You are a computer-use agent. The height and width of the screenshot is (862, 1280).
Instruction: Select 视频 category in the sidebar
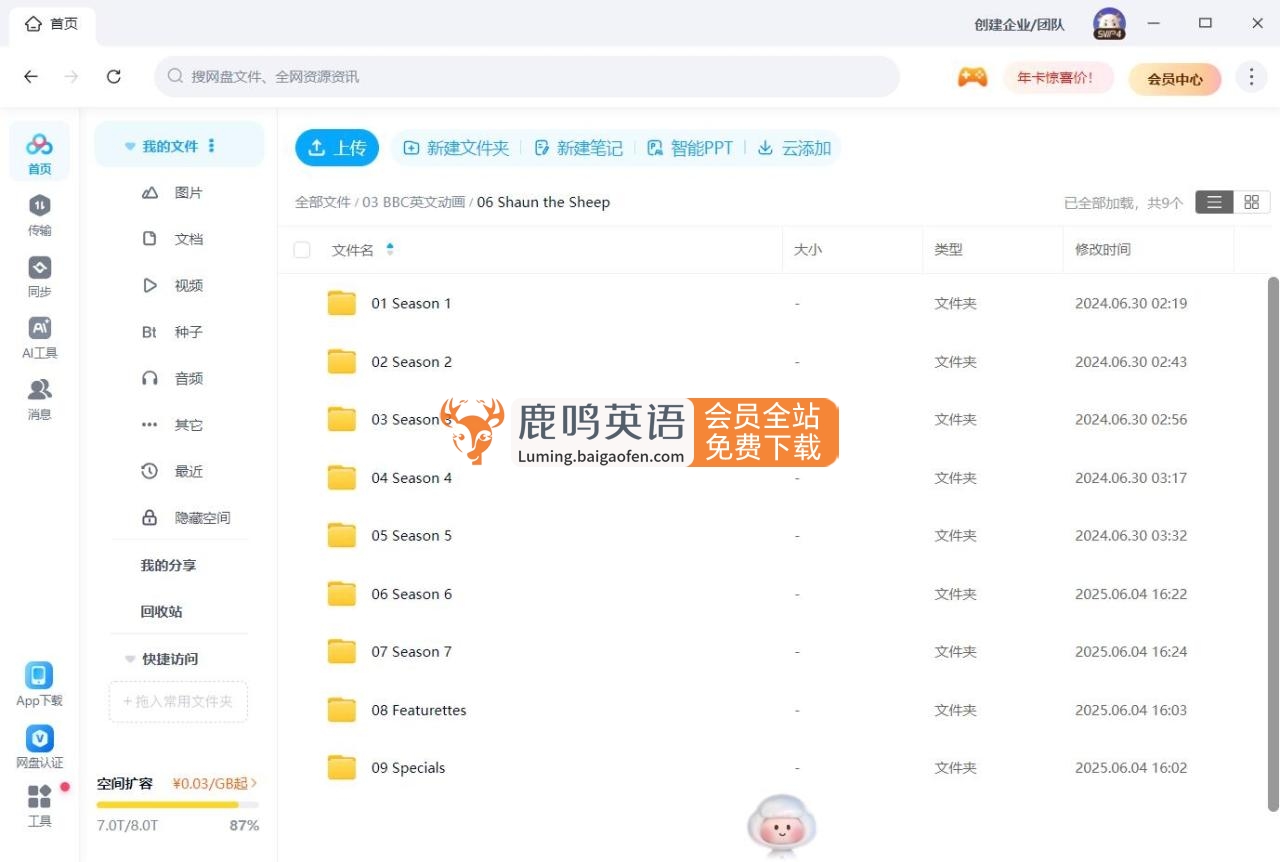188,285
